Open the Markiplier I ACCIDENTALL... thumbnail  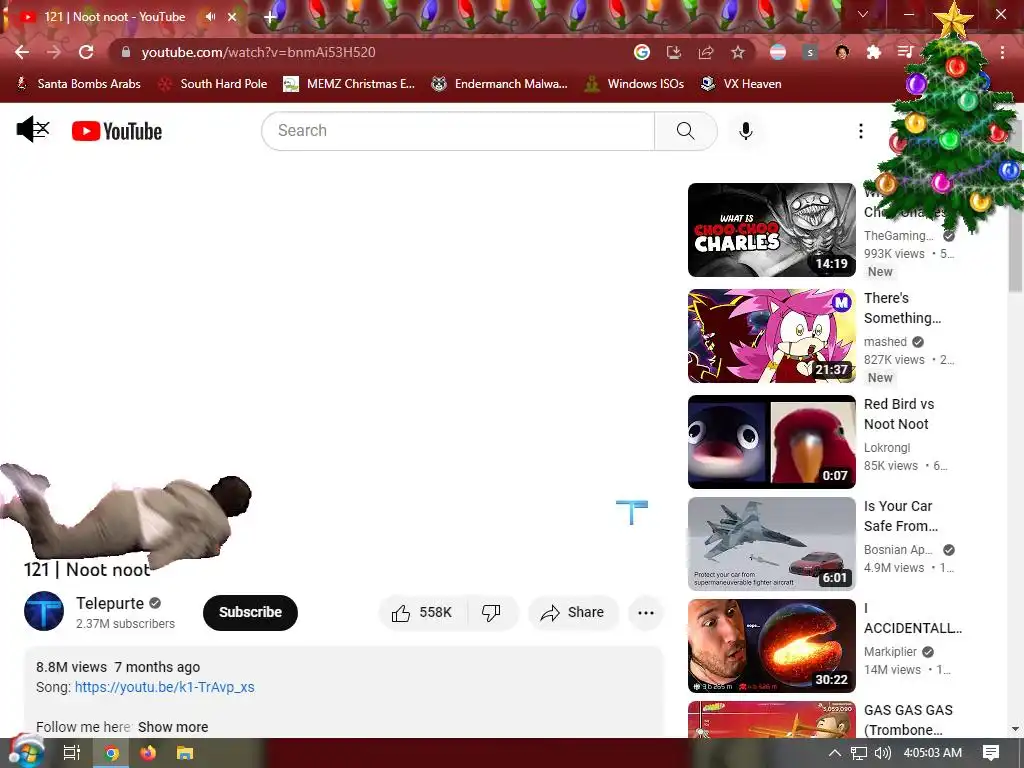(771, 646)
